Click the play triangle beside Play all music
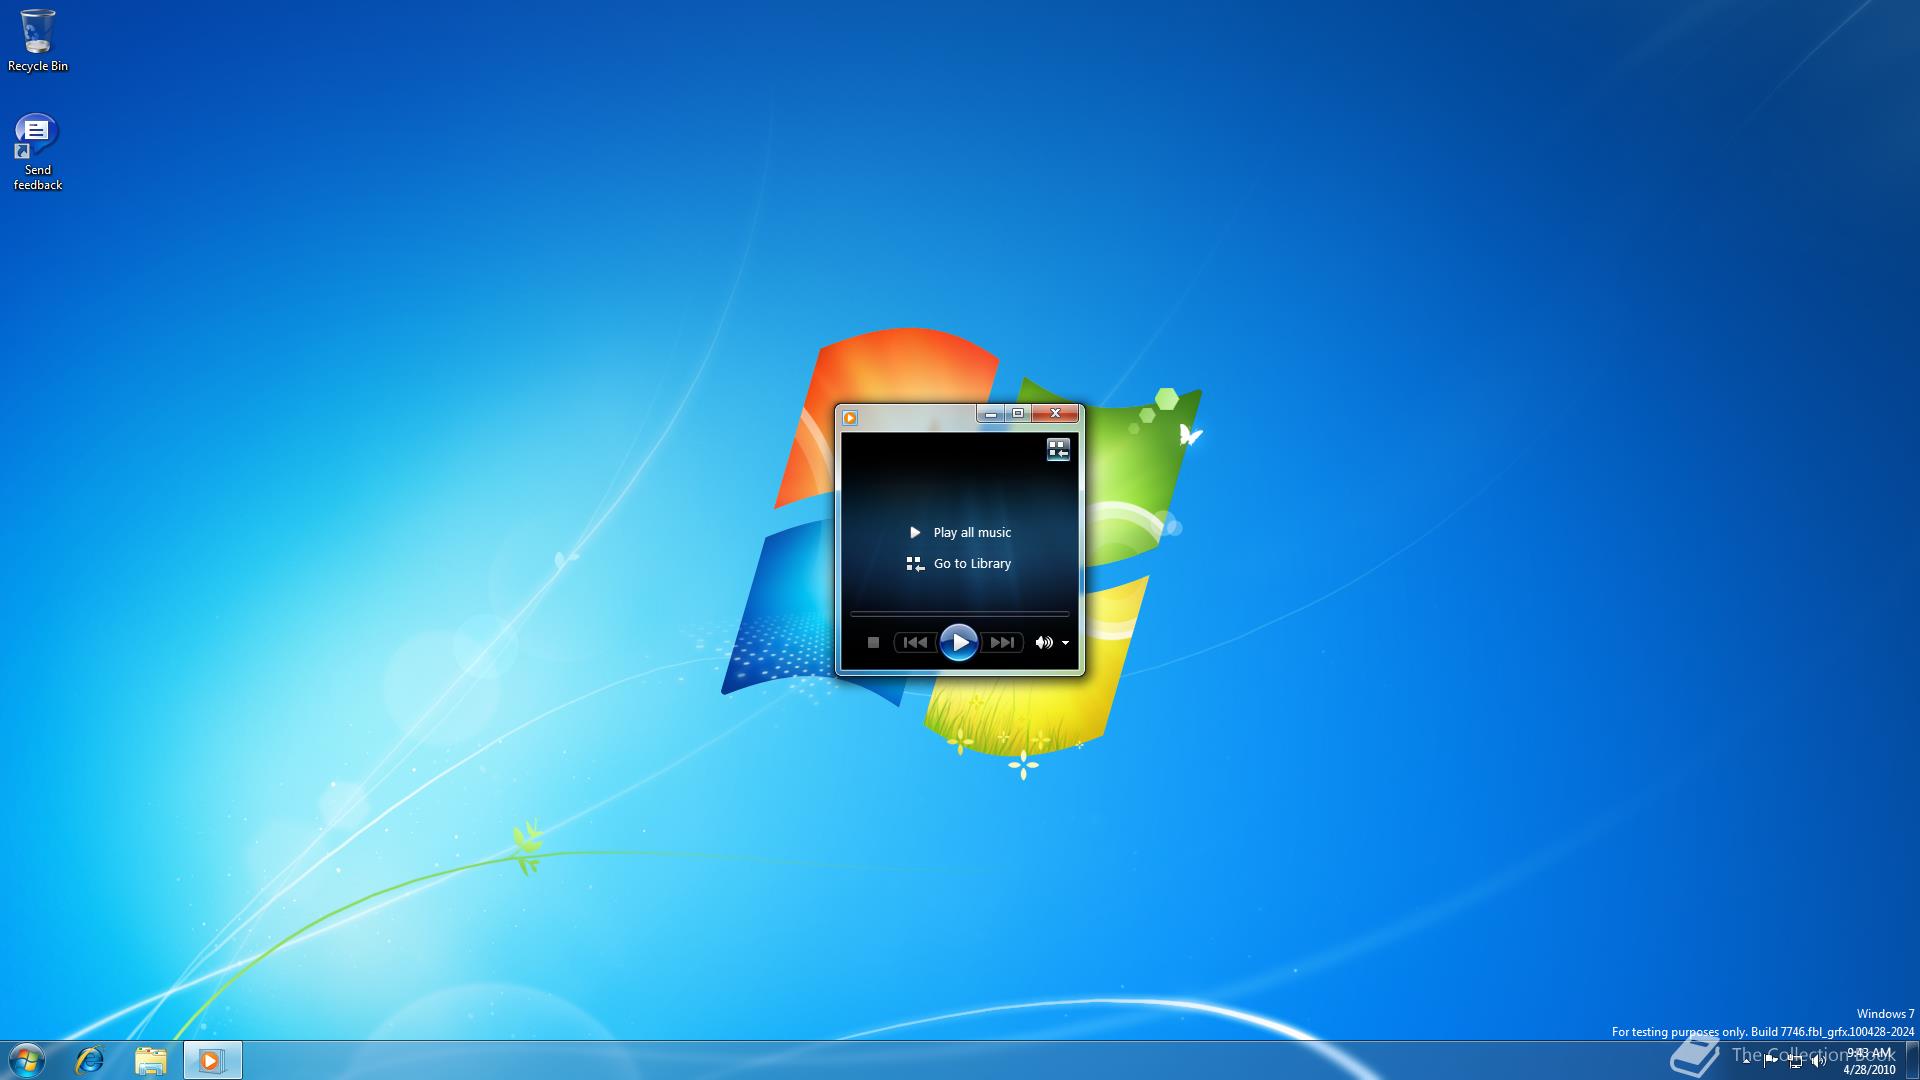Viewport: 1920px width, 1080px height. click(x=914, y=533)
